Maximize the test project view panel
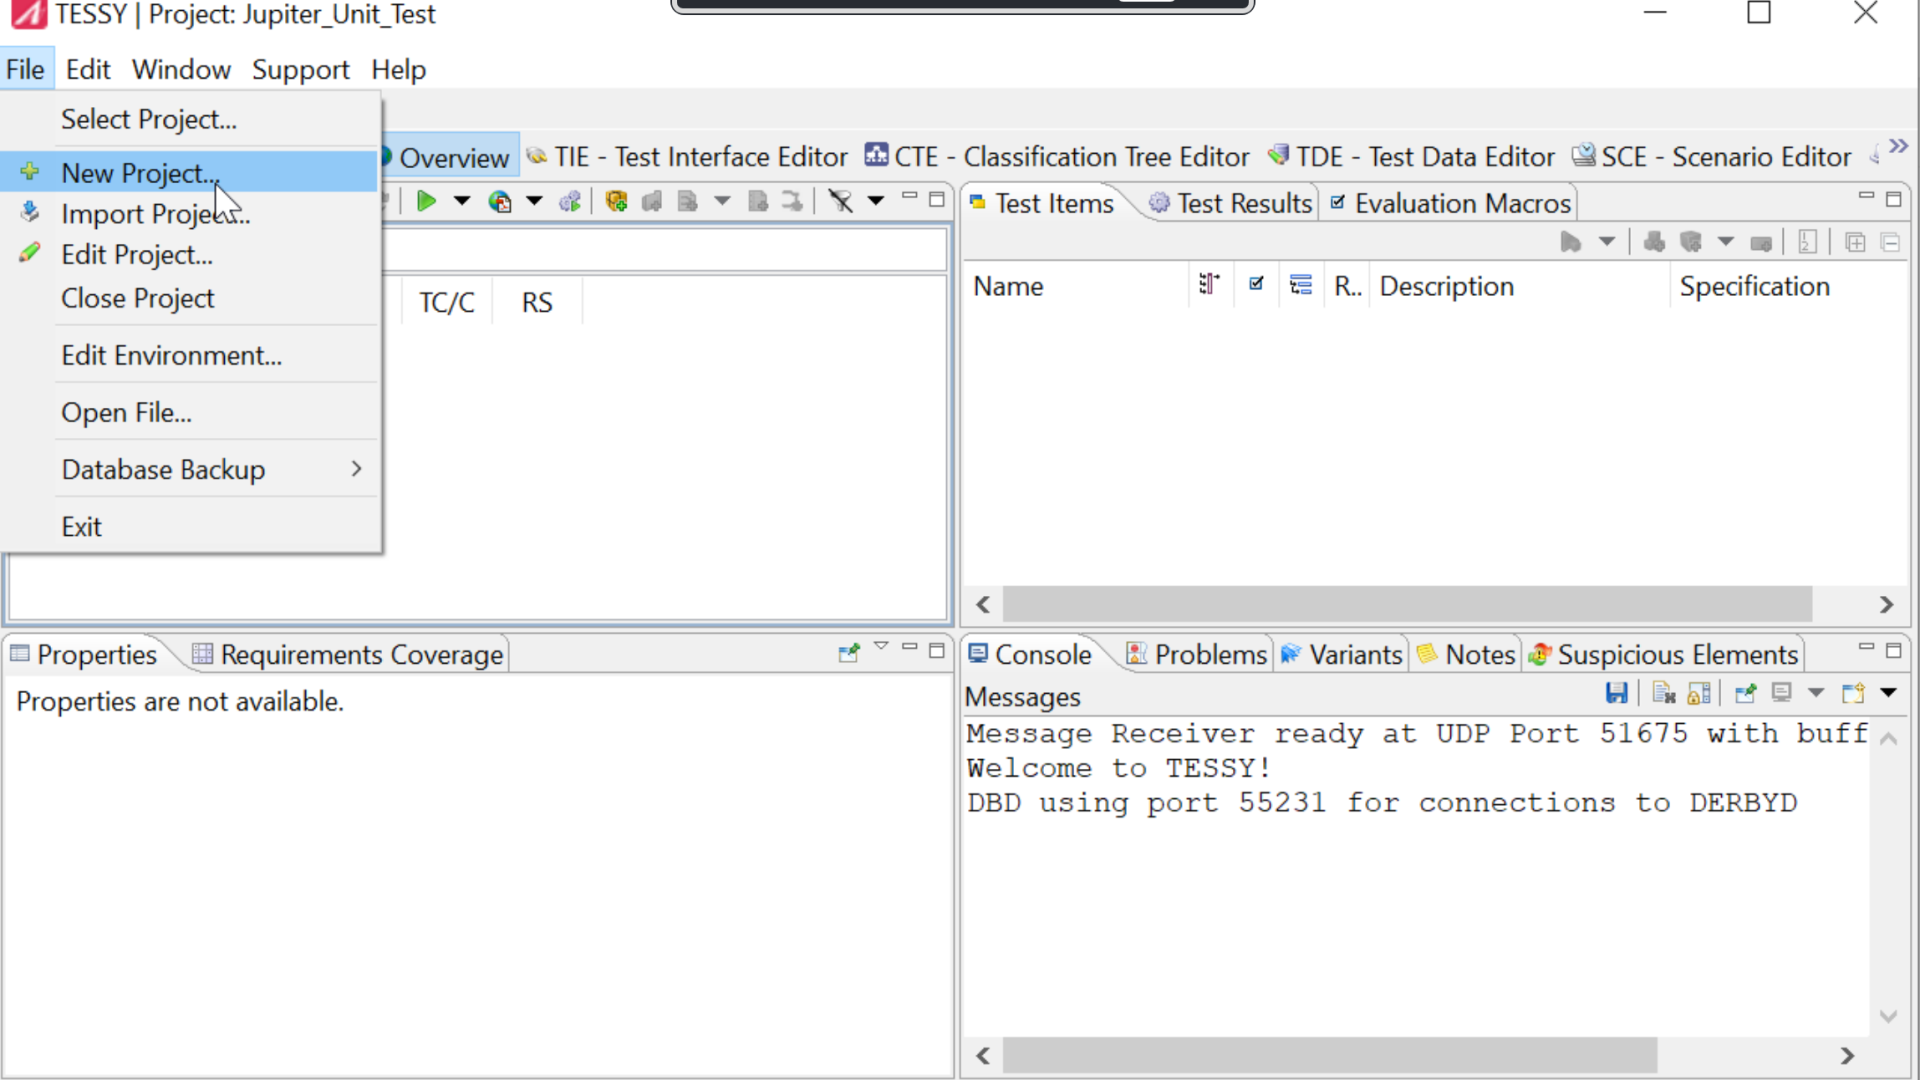Screen dimensions: 1920x1080 pos(937,199)
